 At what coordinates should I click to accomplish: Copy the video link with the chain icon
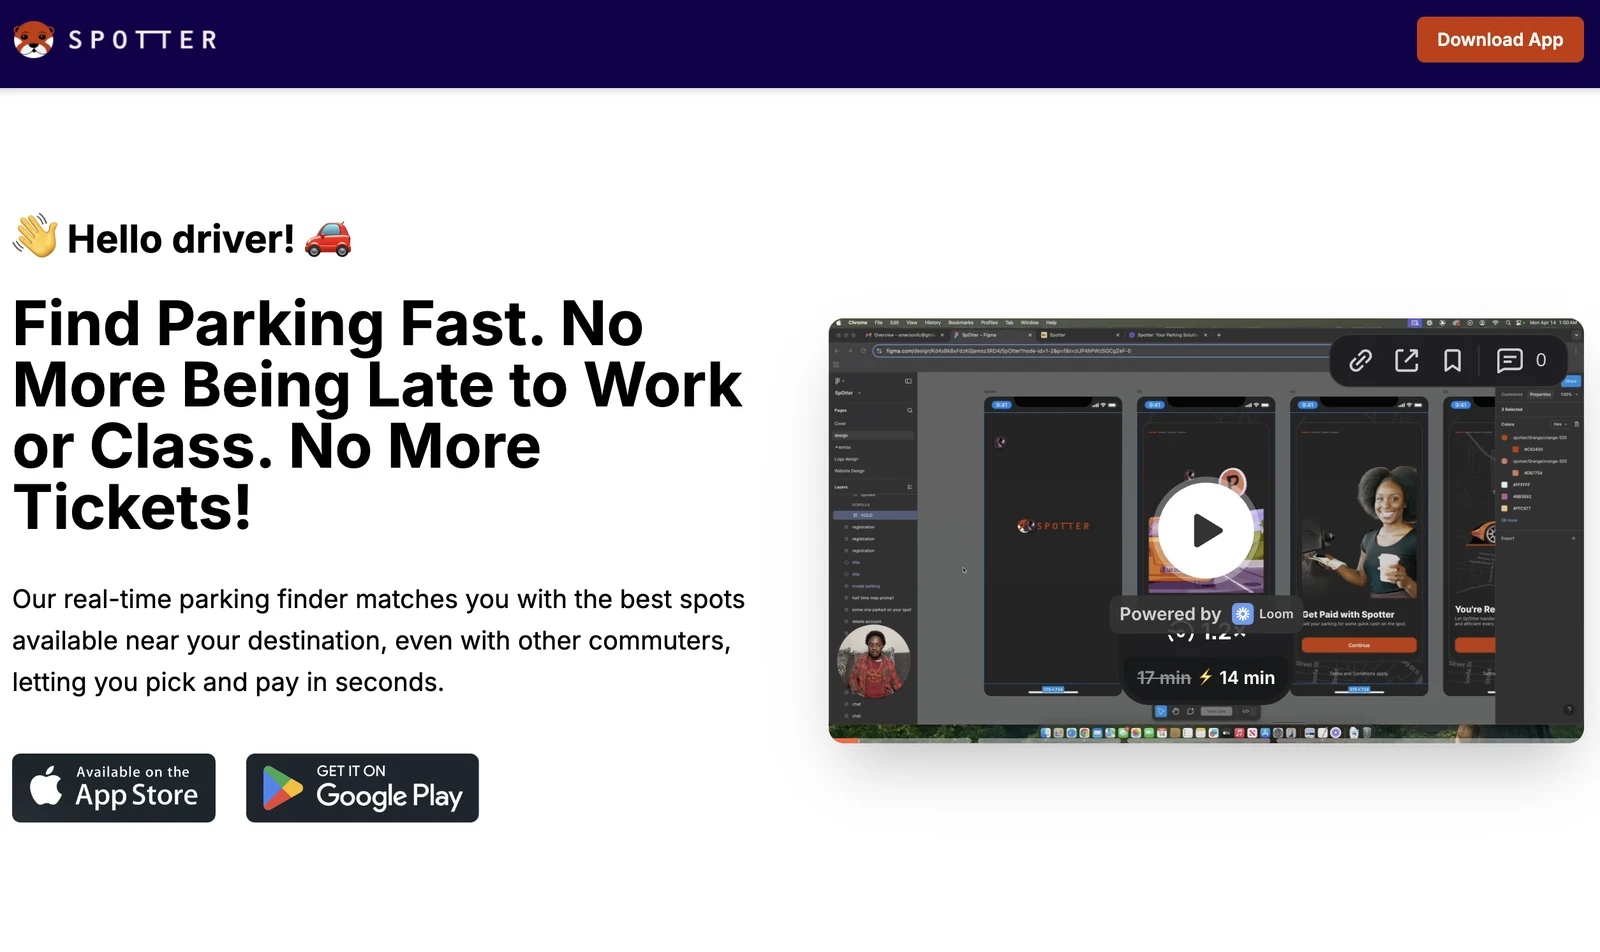click(x=1360, y=360)
